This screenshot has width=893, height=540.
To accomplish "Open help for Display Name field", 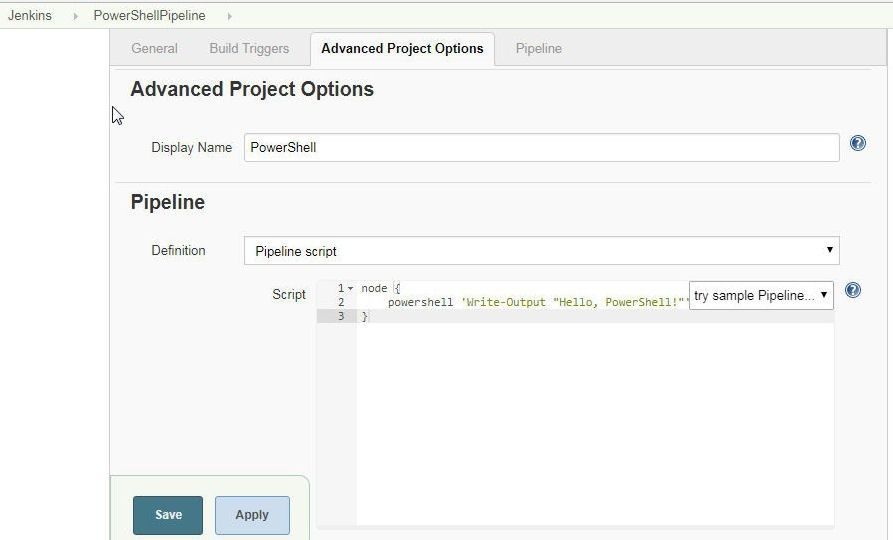I will [x=858, y=143].
